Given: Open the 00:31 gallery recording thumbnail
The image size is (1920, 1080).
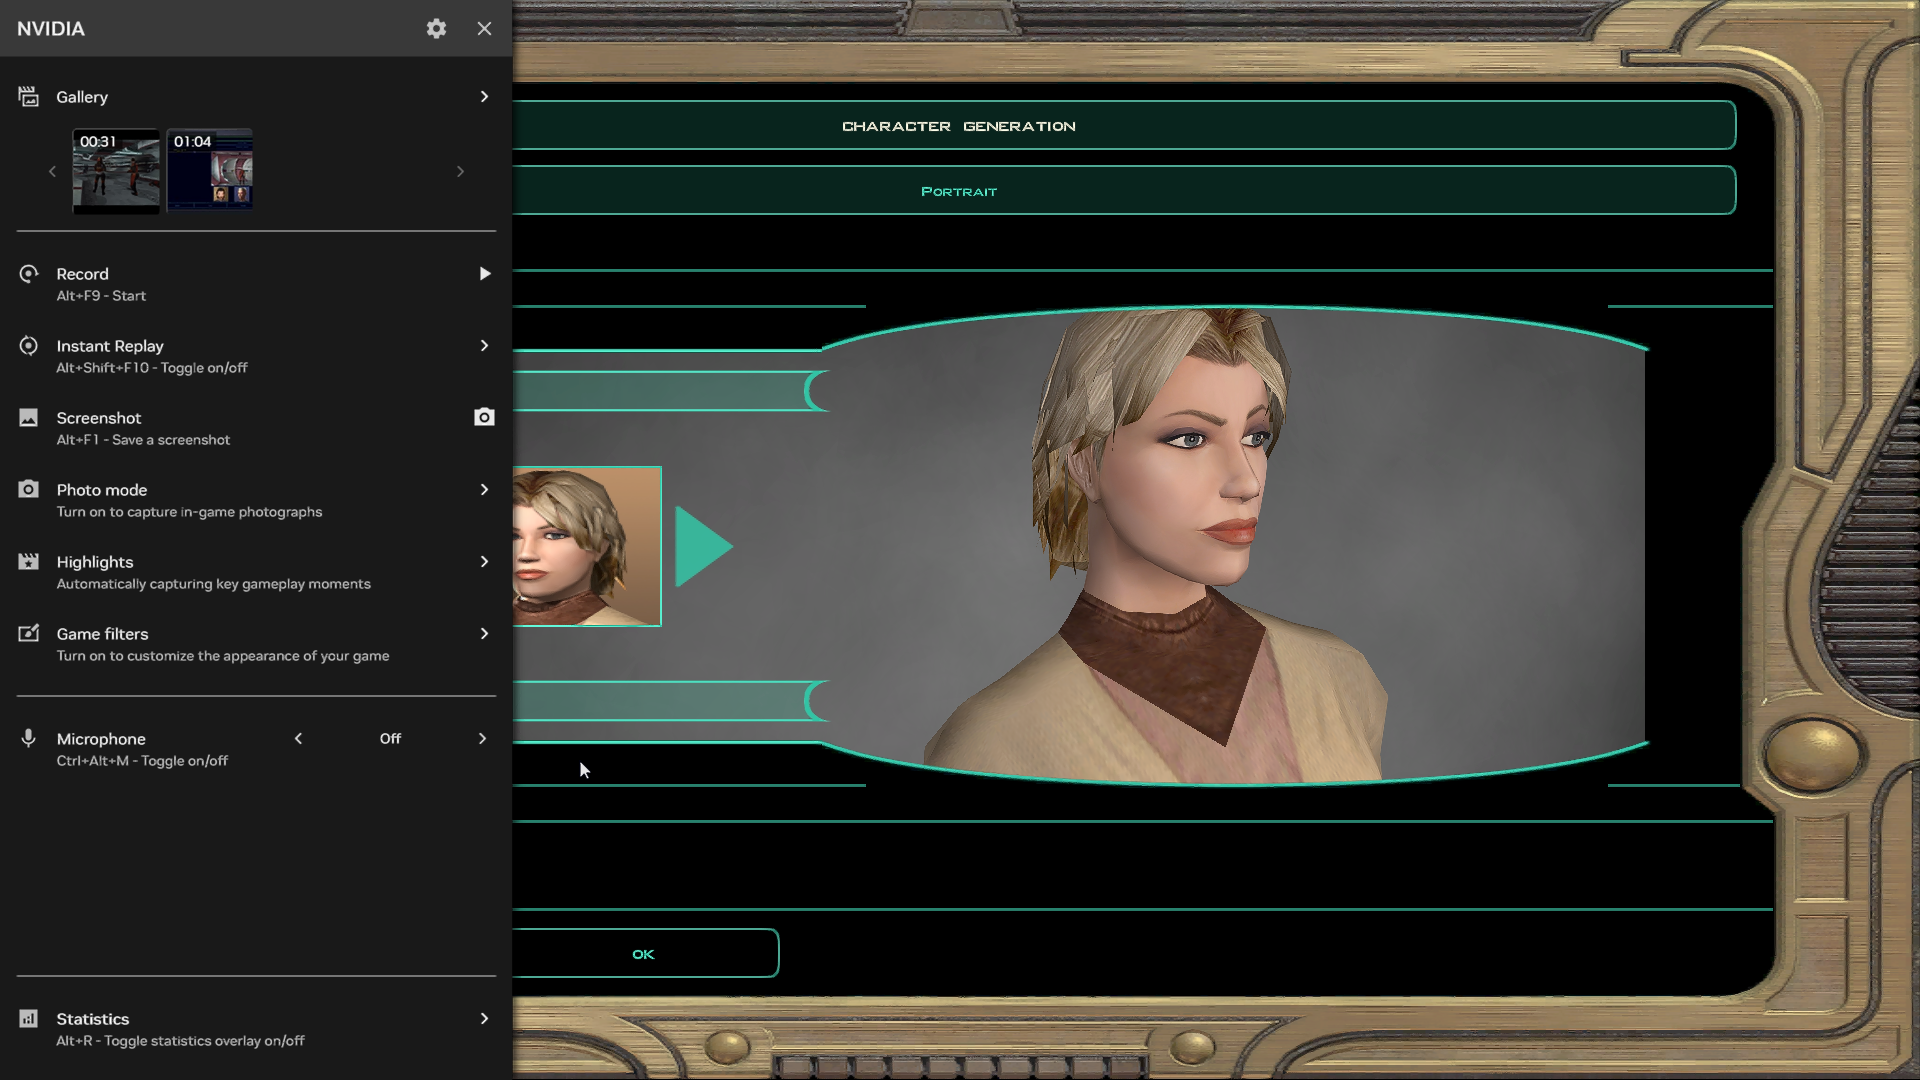Looking at the screenshot, I should click(x=116, y=171).
